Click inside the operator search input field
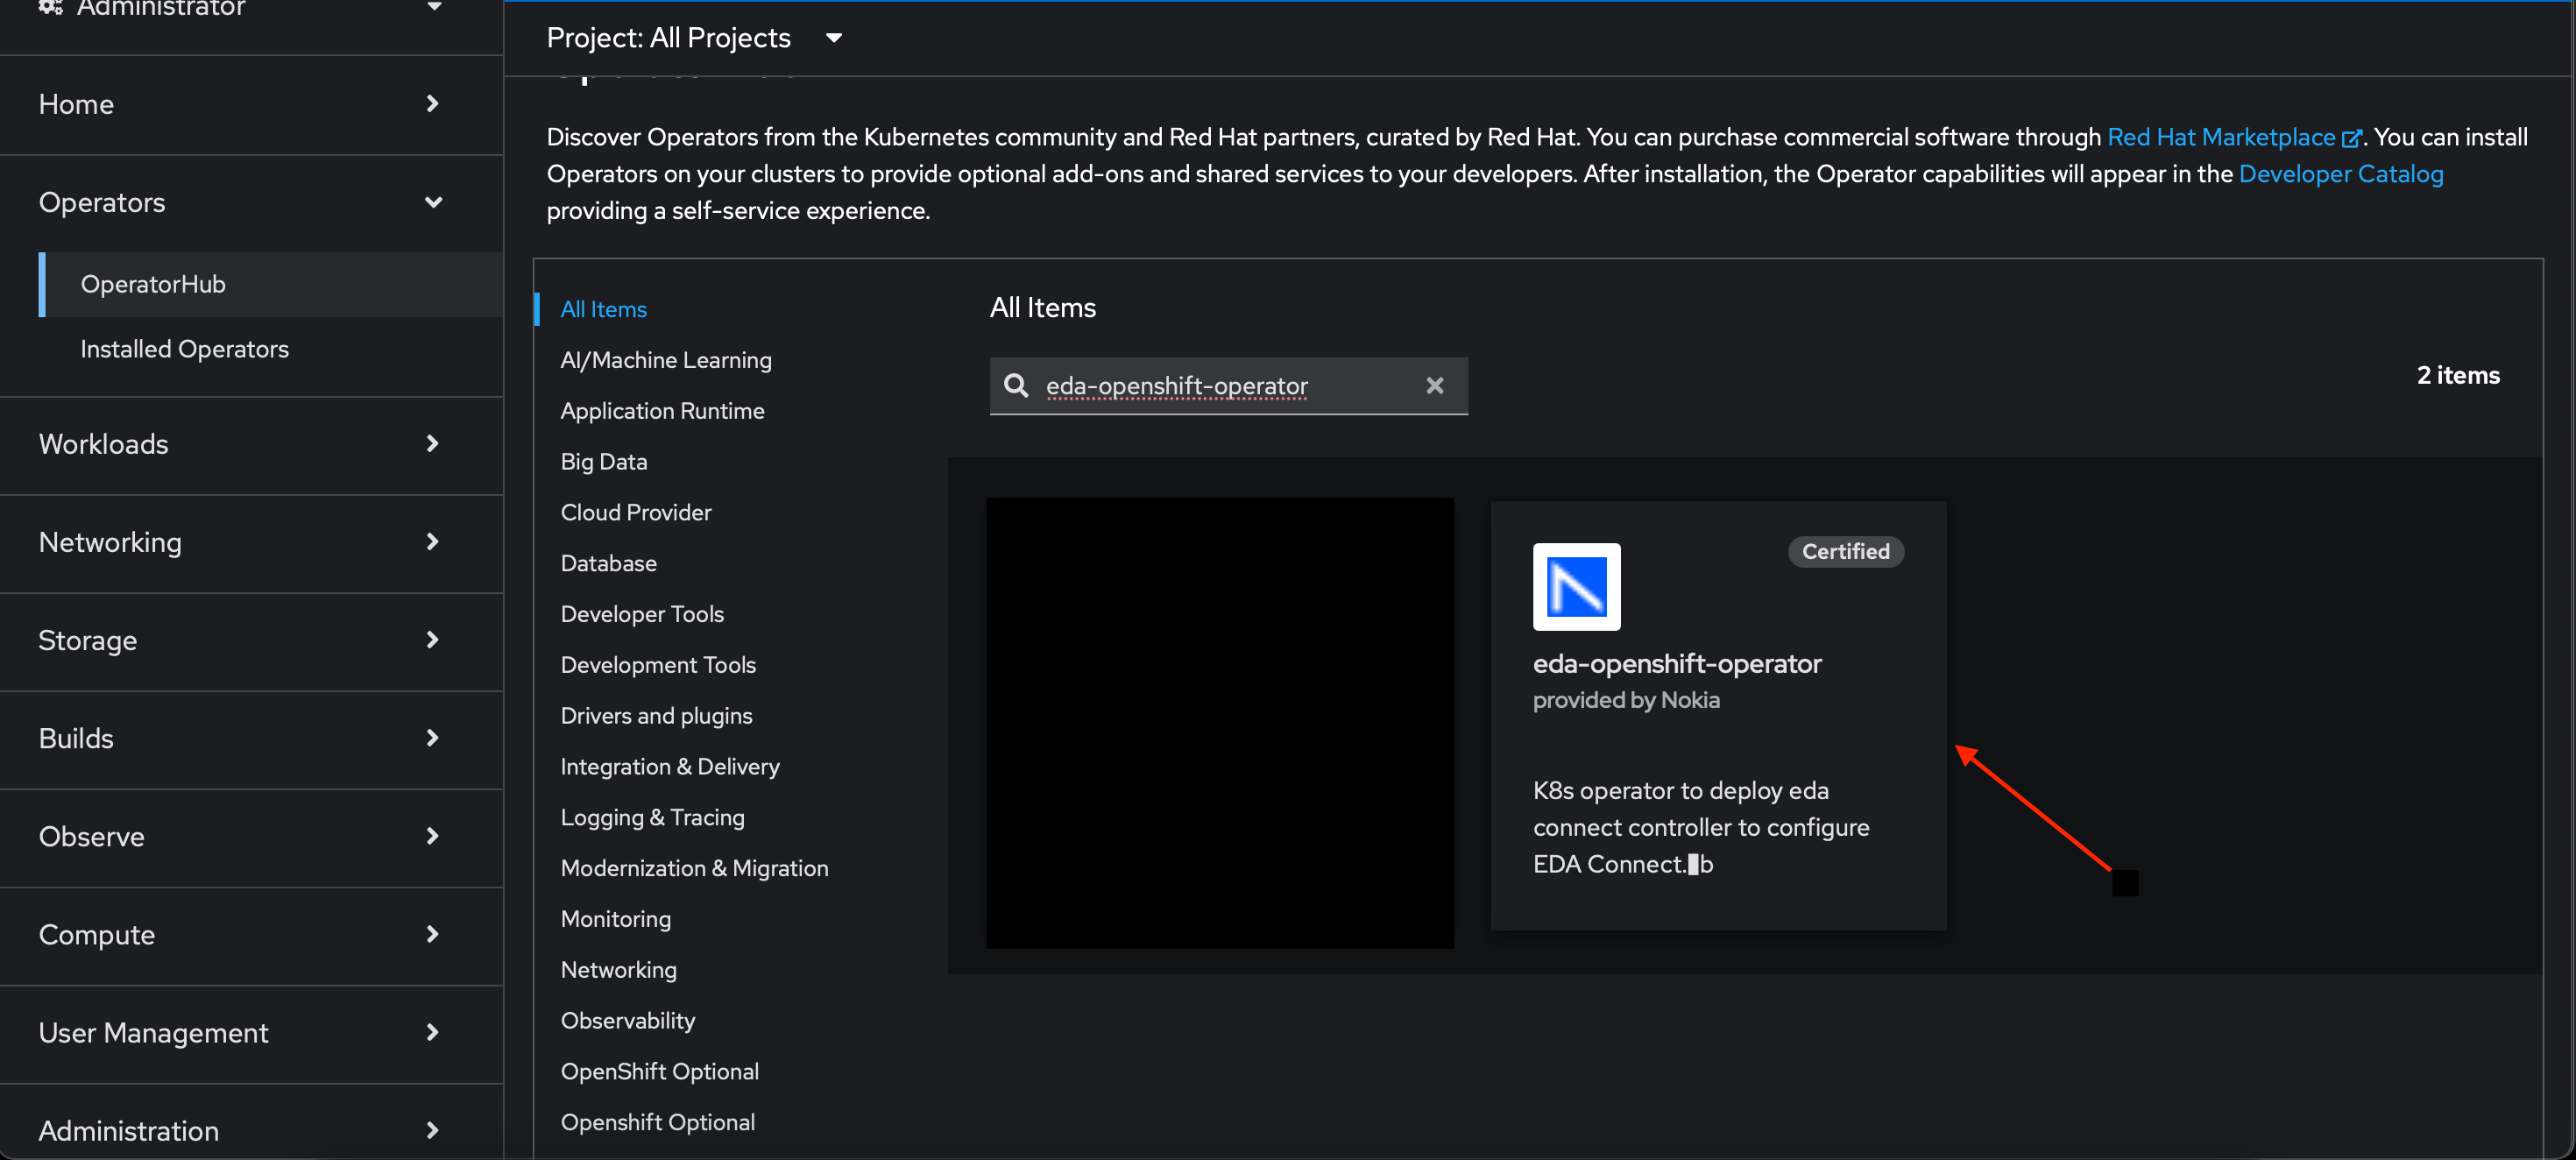2576x1160 pixels. point(1200,386)
